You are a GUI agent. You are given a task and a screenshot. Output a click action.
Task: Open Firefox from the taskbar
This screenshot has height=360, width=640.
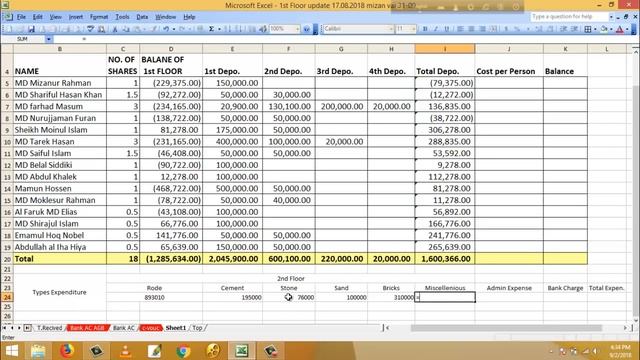pyautogui.click(x=67, y=351)
